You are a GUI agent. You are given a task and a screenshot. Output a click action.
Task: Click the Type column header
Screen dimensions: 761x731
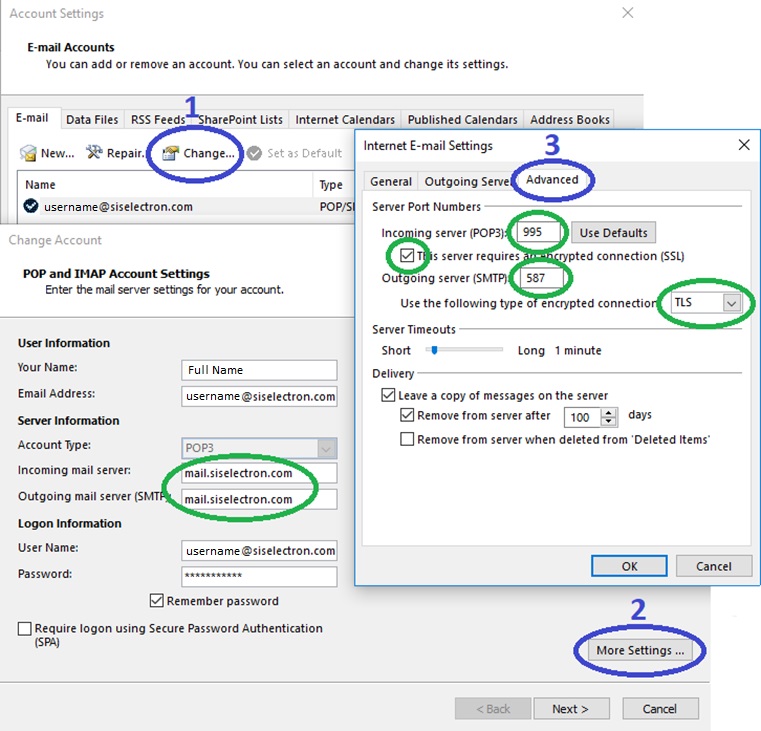coord(334,184)
